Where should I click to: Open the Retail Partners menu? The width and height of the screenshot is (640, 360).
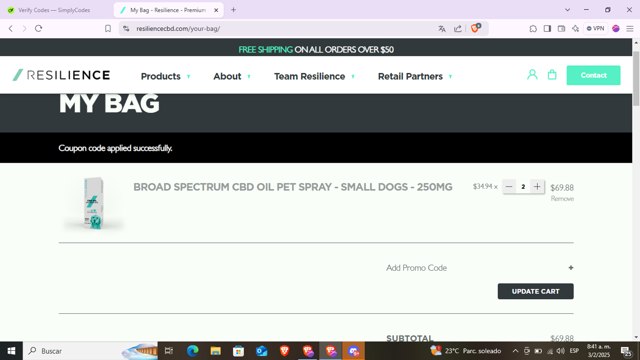[x=410, y=76]
